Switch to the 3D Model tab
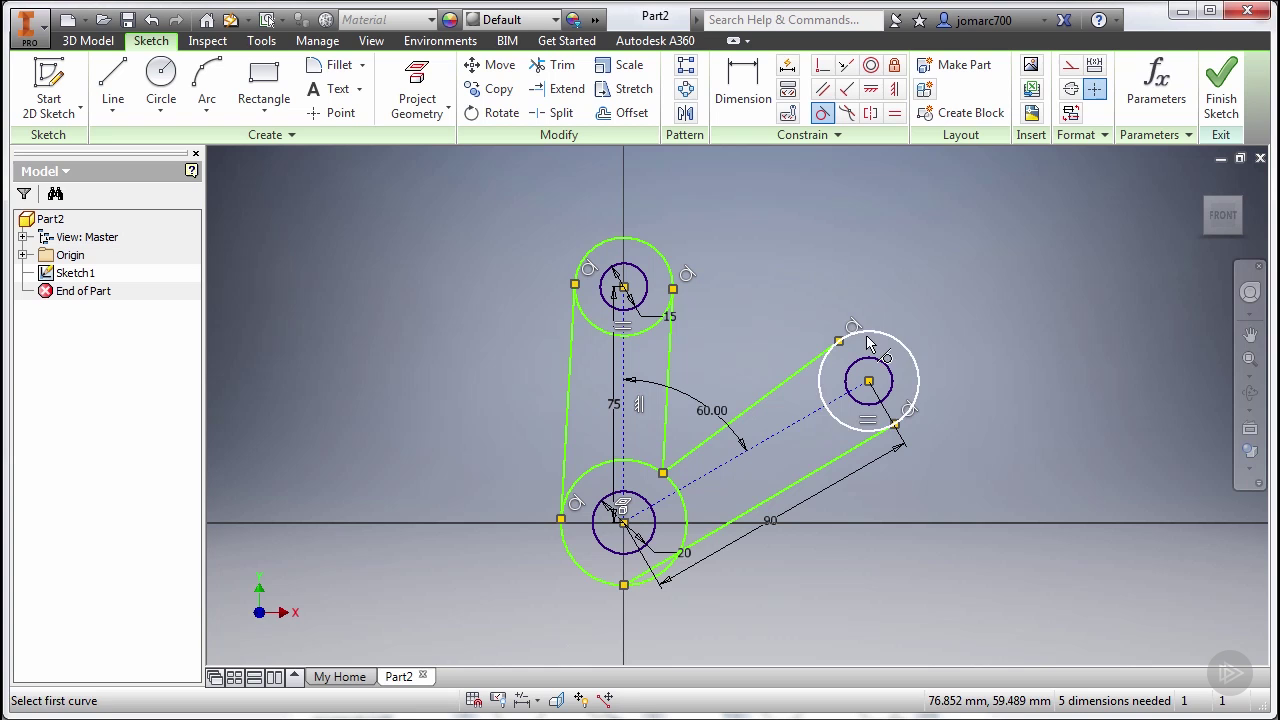 click(x=88, y=41)
